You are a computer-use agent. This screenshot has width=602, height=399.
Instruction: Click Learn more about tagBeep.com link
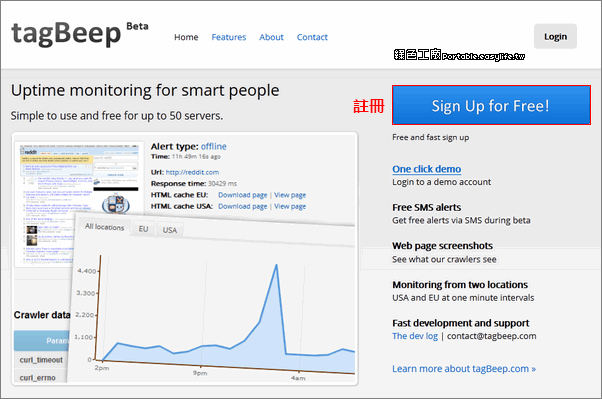point(464,369)
